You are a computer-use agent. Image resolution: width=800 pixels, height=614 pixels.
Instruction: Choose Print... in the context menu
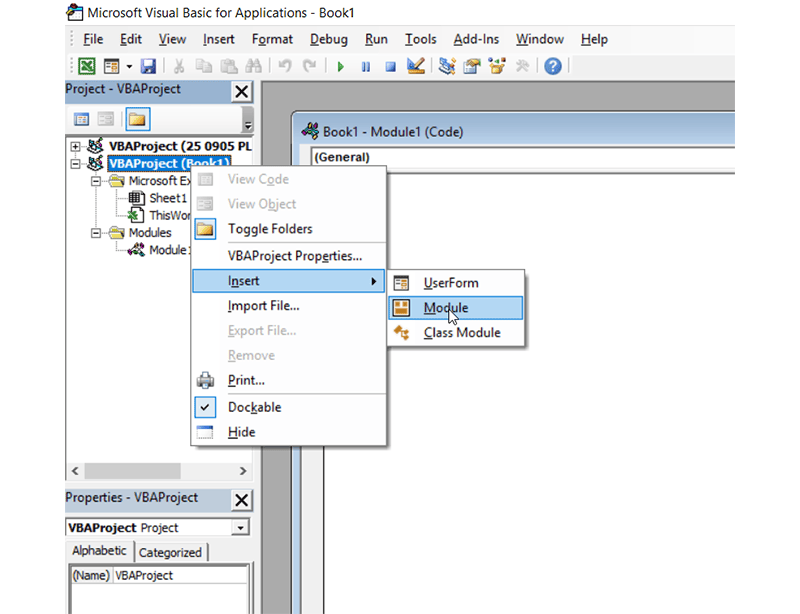(288, 380)
